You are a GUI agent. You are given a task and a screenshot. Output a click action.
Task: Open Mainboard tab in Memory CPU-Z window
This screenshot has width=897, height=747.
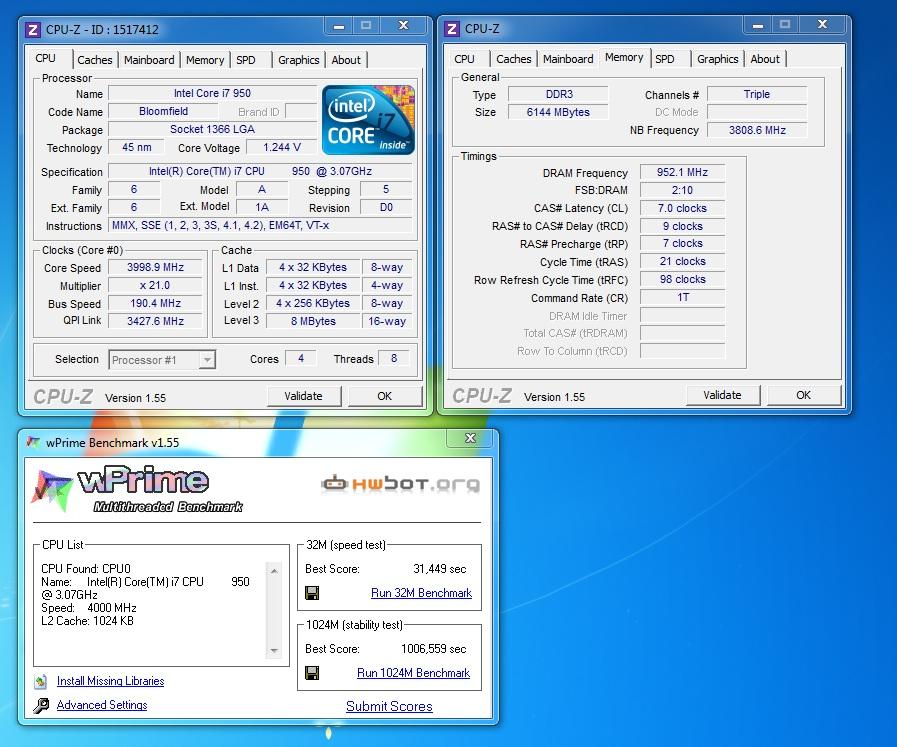click(x=568, y=59)
